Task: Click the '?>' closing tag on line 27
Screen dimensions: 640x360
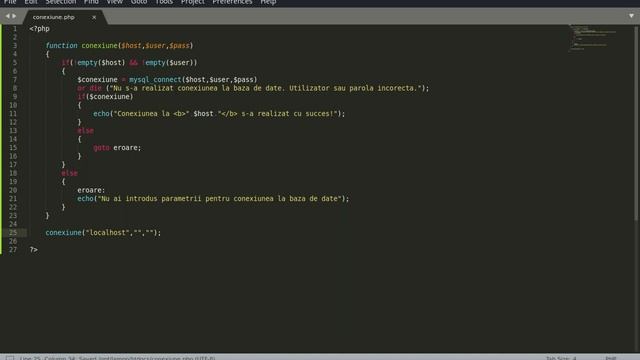Action: click(x=33, y=249)
